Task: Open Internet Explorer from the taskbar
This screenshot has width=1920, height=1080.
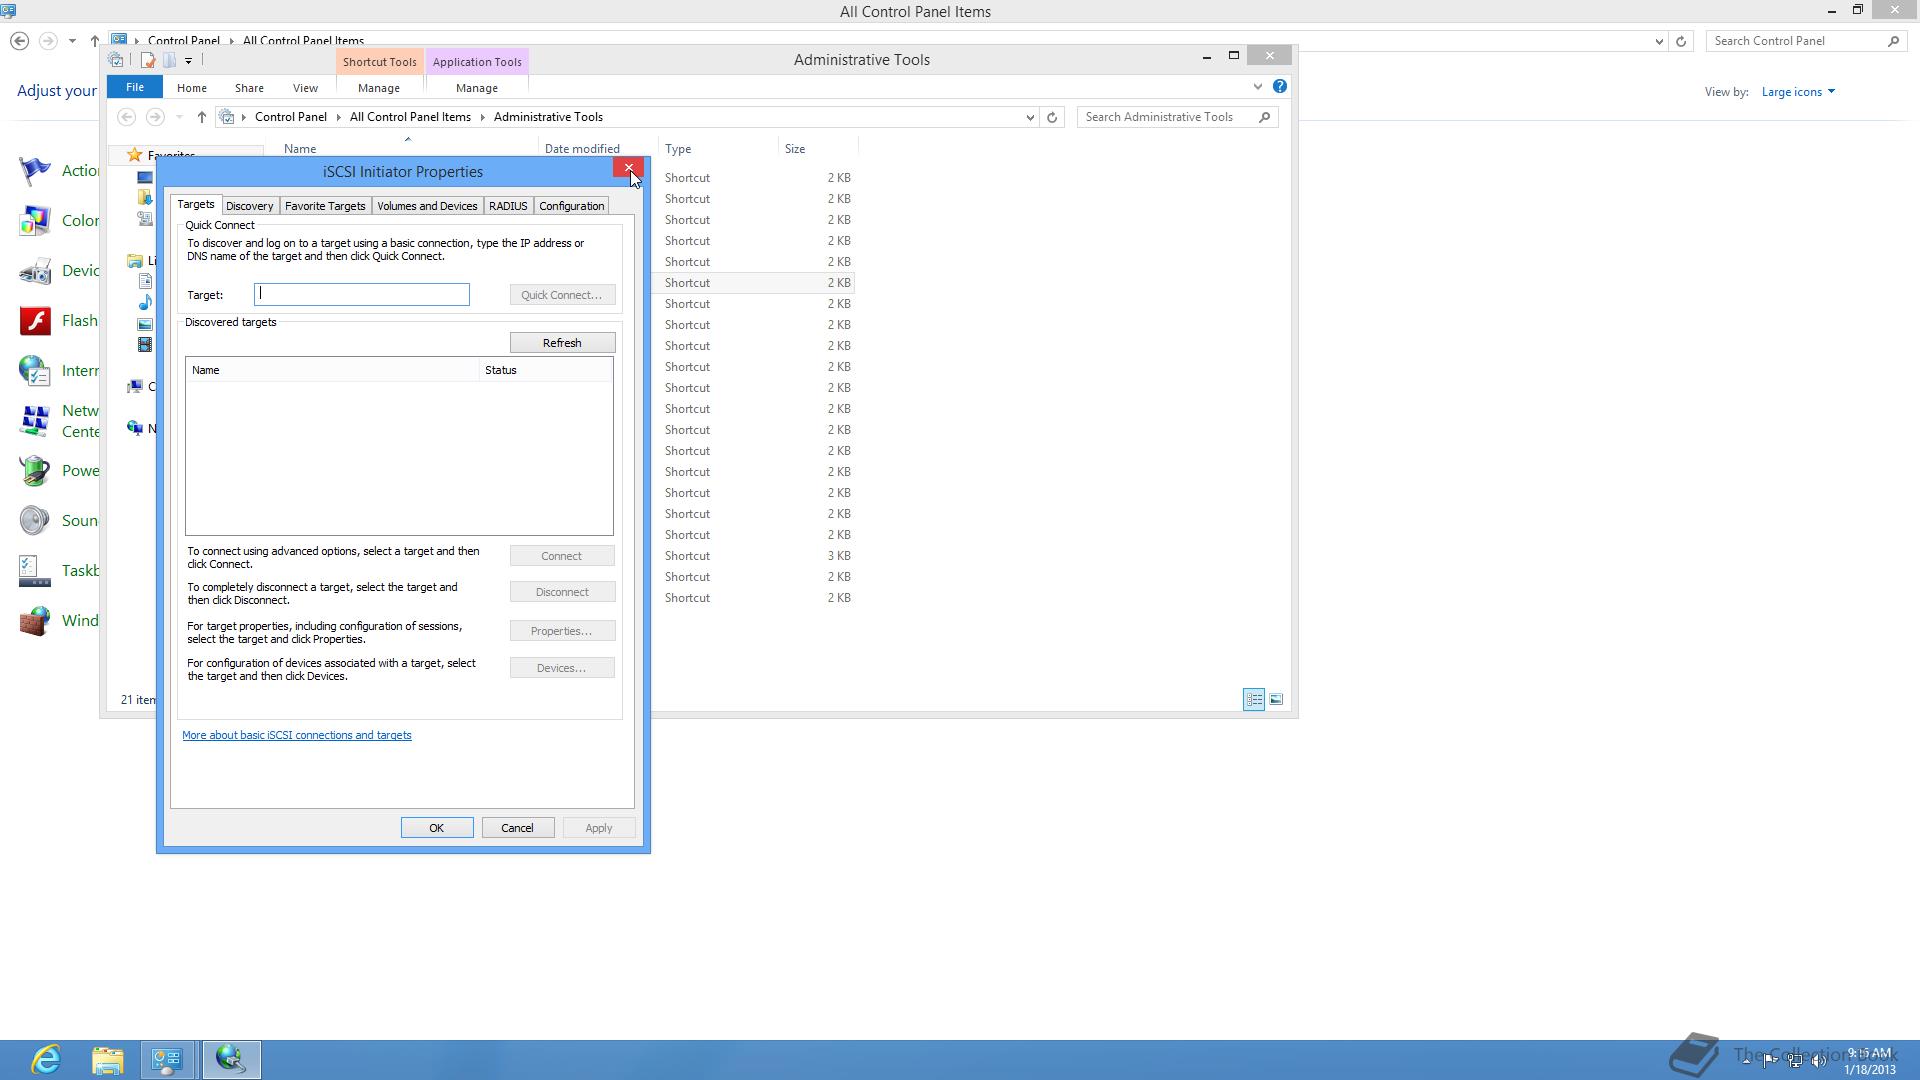Action: 46,1059
